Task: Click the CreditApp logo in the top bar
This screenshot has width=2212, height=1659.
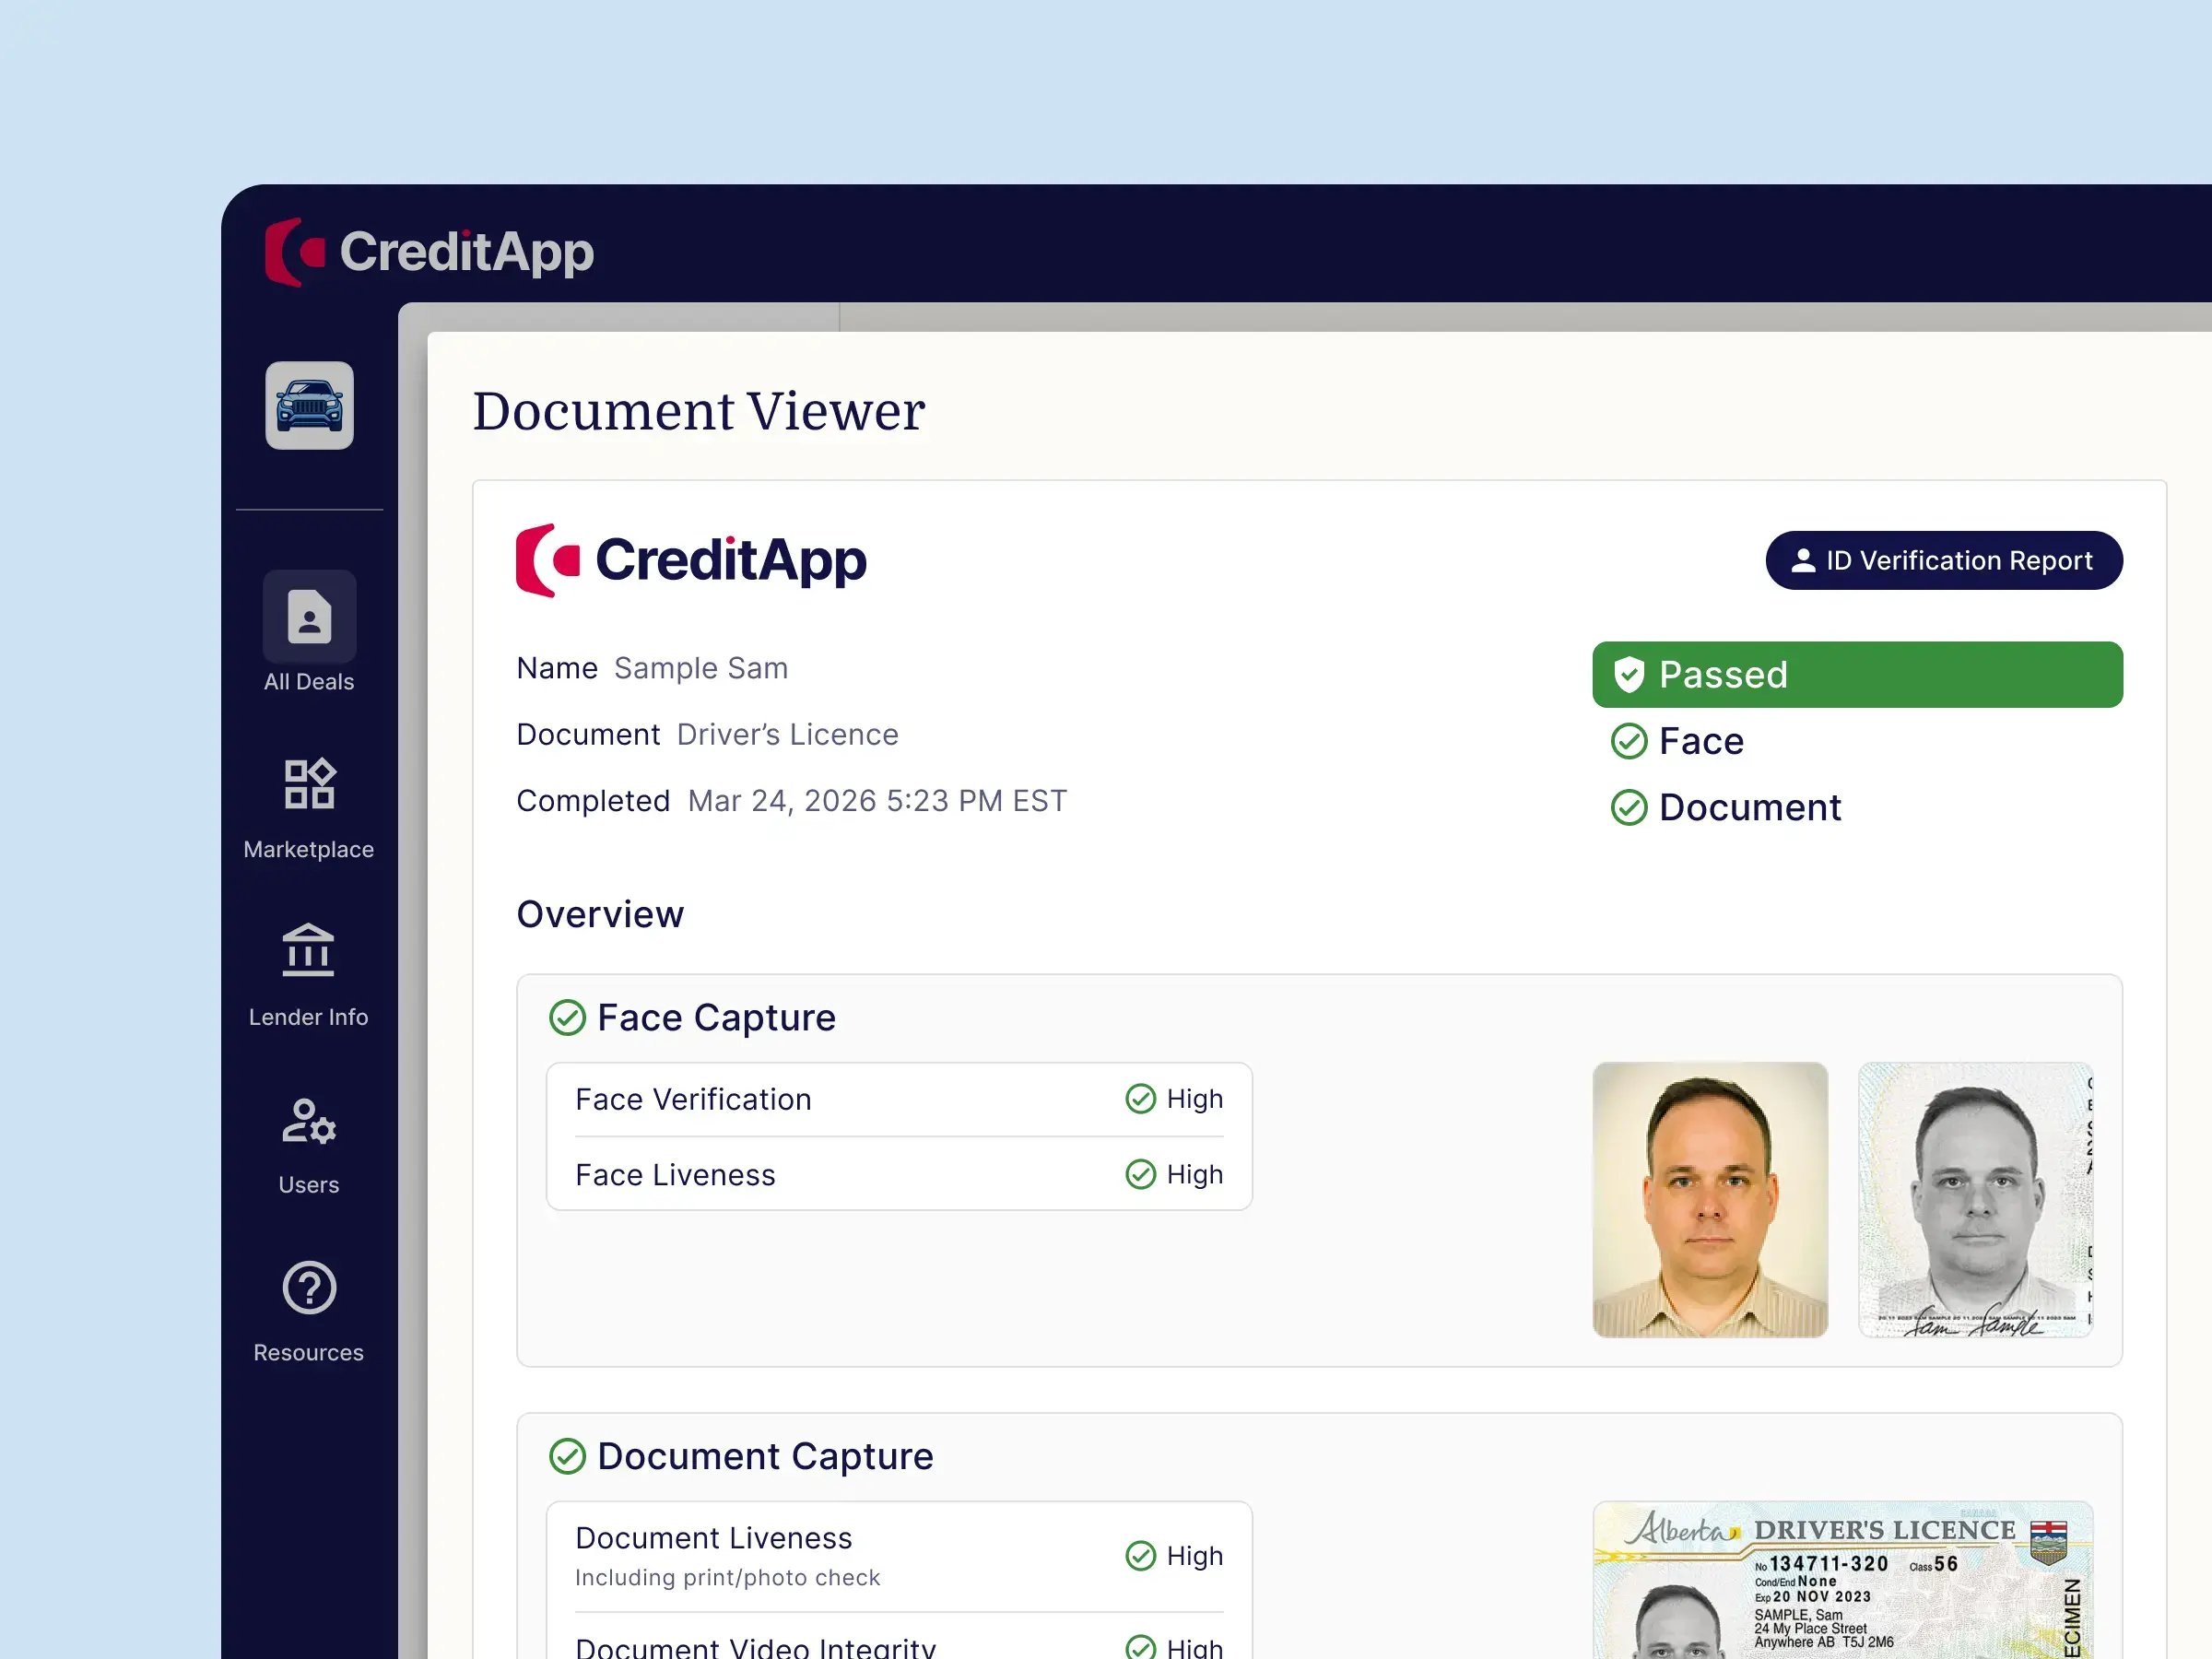Action: point(430,252)
